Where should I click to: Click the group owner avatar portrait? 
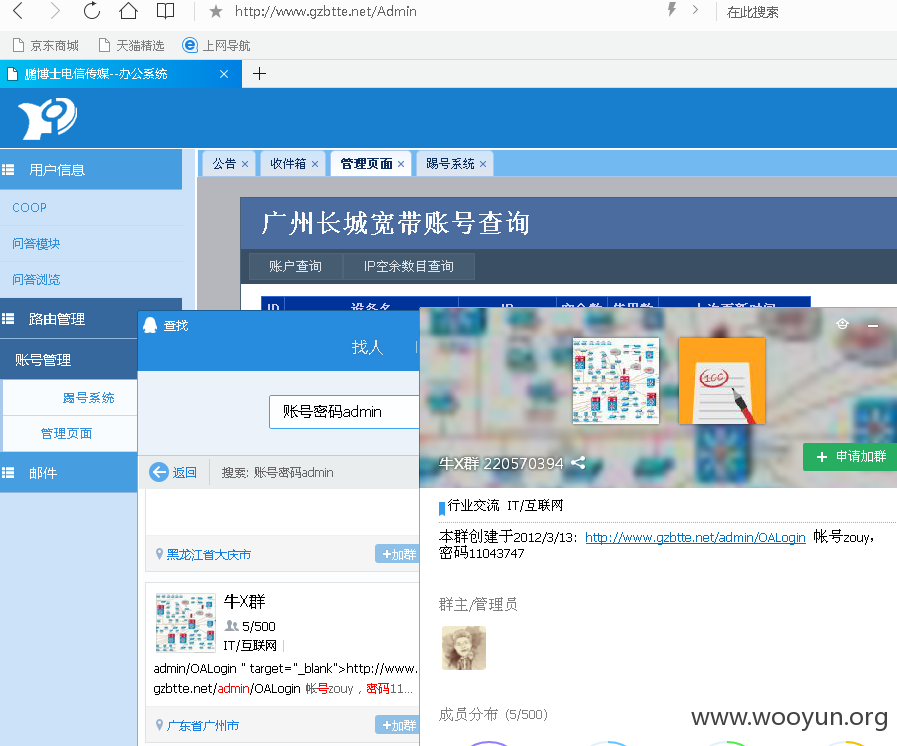point(464,648)
